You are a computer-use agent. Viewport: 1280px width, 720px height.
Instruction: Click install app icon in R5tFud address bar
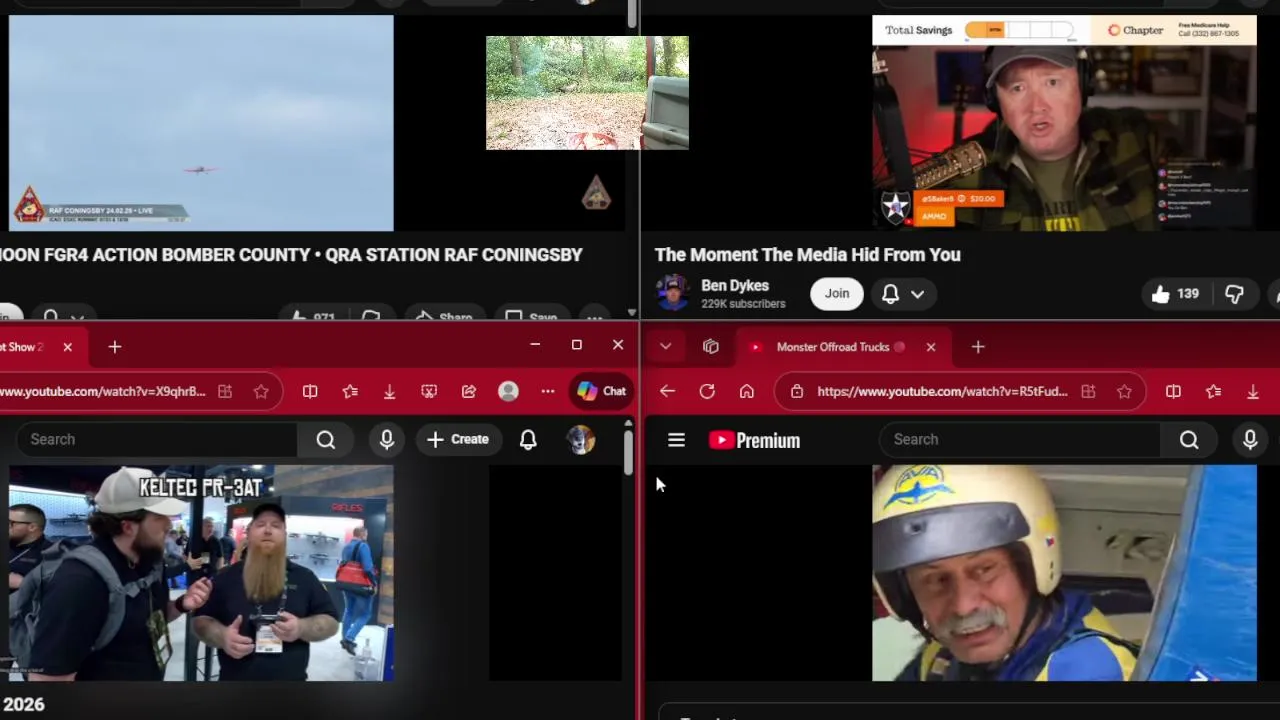click(1088, 392)
